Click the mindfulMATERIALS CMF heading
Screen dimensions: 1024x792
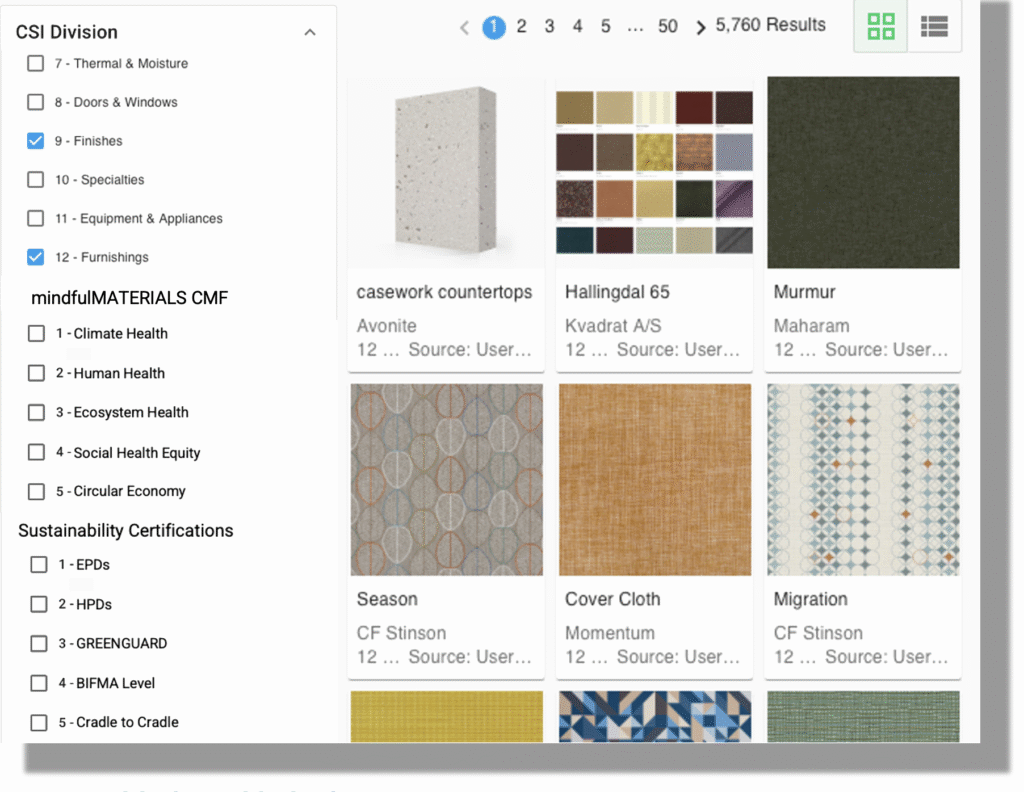[129, 298]
